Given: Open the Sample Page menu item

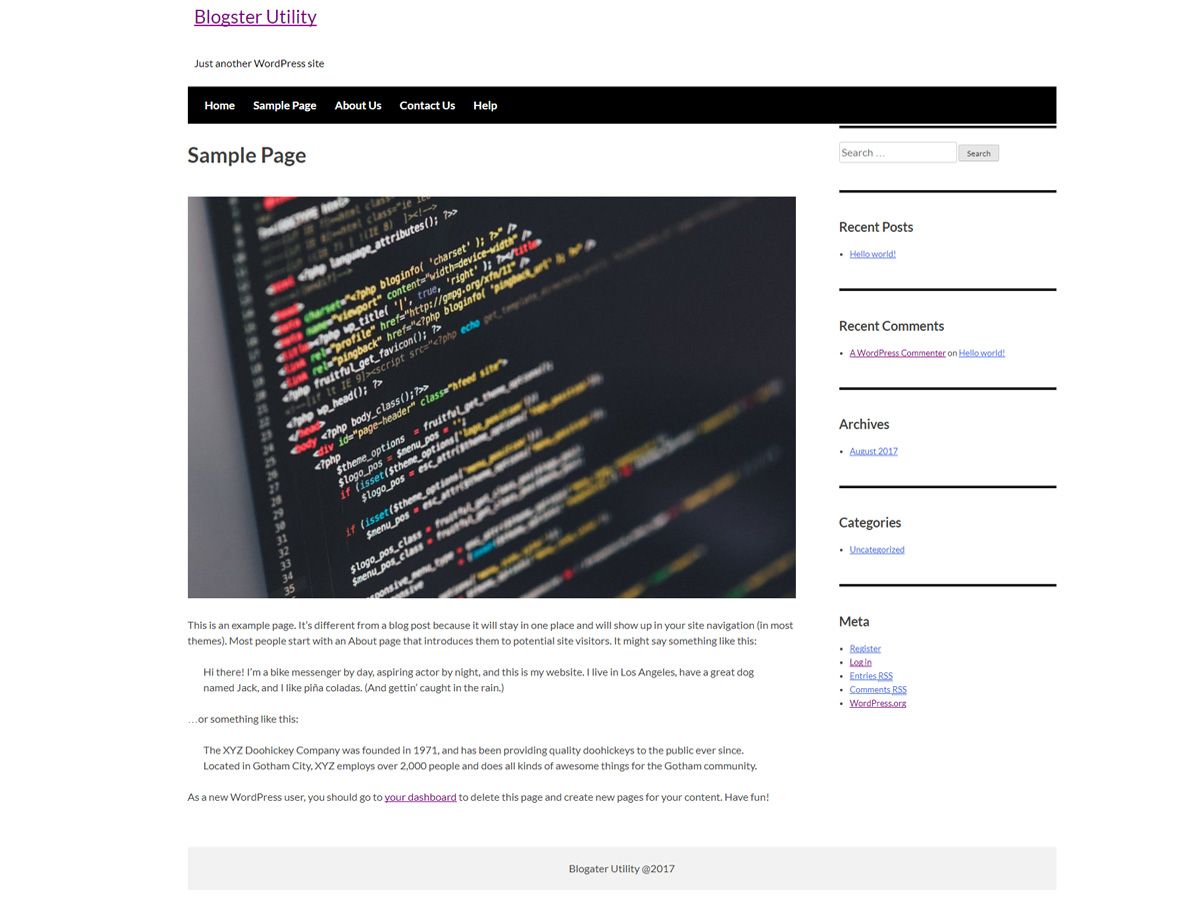Looking at the screenshot, I should coord(284,105).
